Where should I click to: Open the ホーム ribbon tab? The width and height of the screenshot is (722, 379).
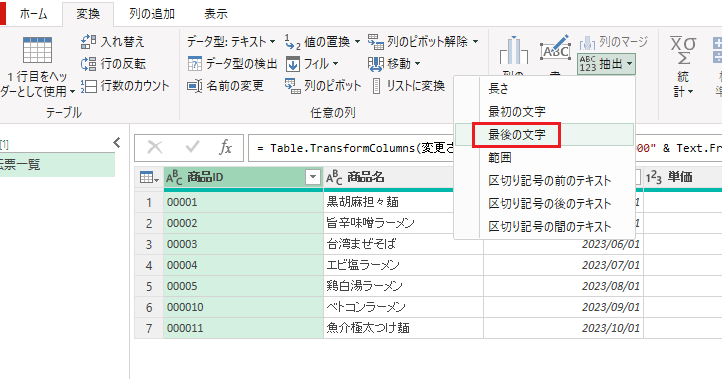33,14
